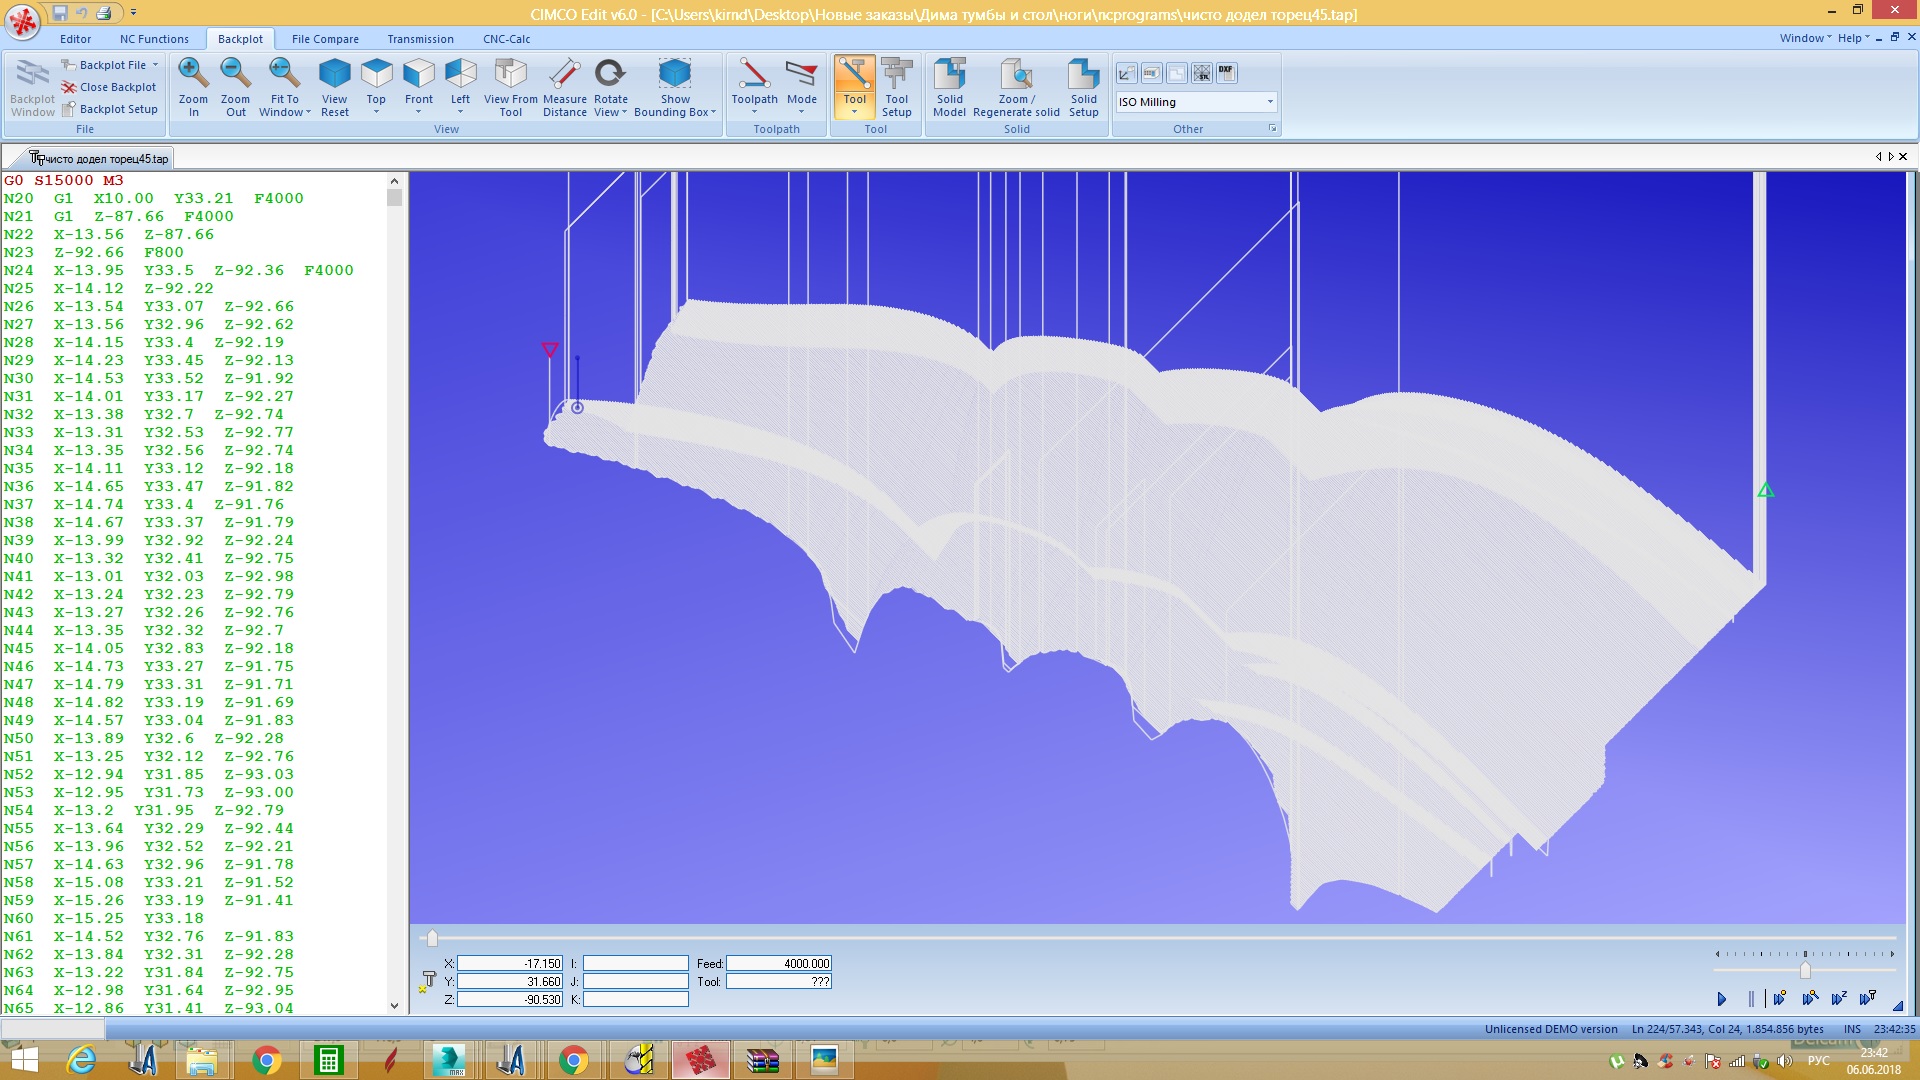Viewport: 1920px width, 1080px height.
Task: Expand the Rotate View dropdown arrow
Action: coord(625,113)
